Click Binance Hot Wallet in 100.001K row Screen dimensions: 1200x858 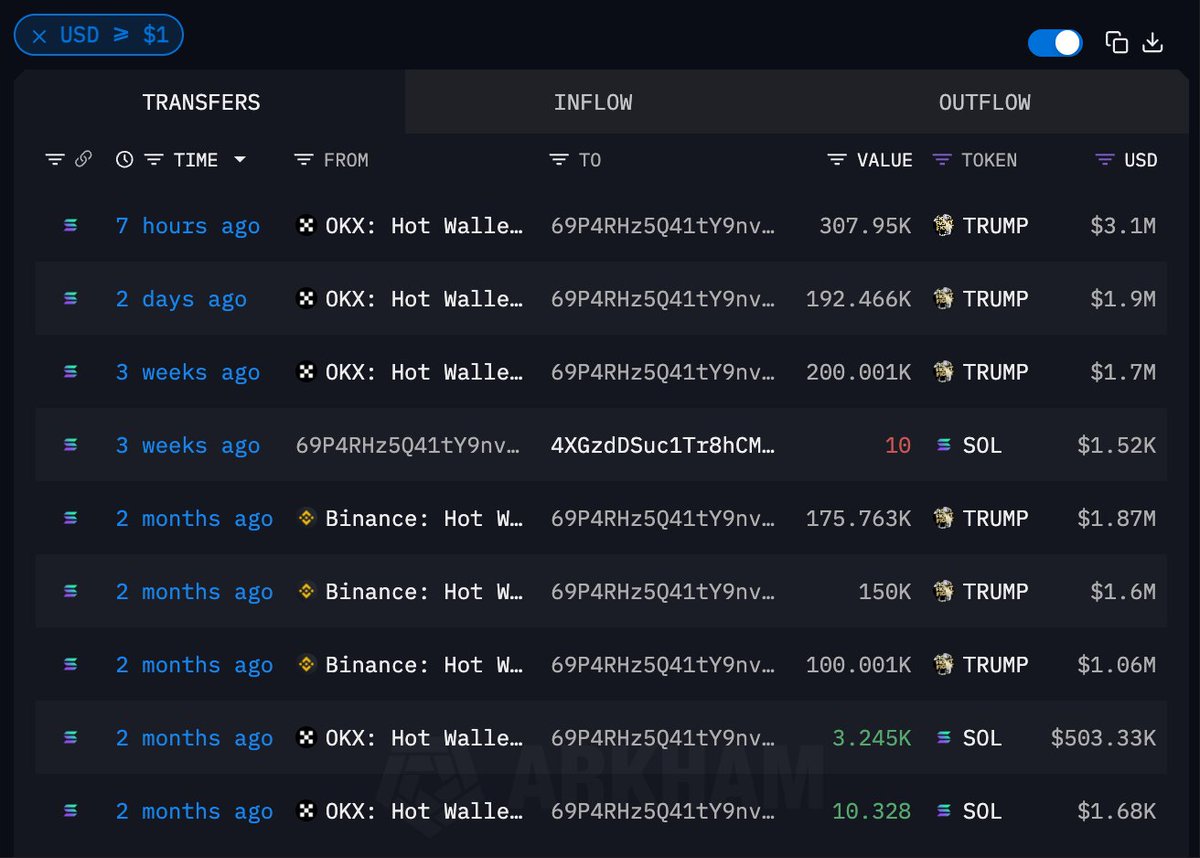coord(424,664)
